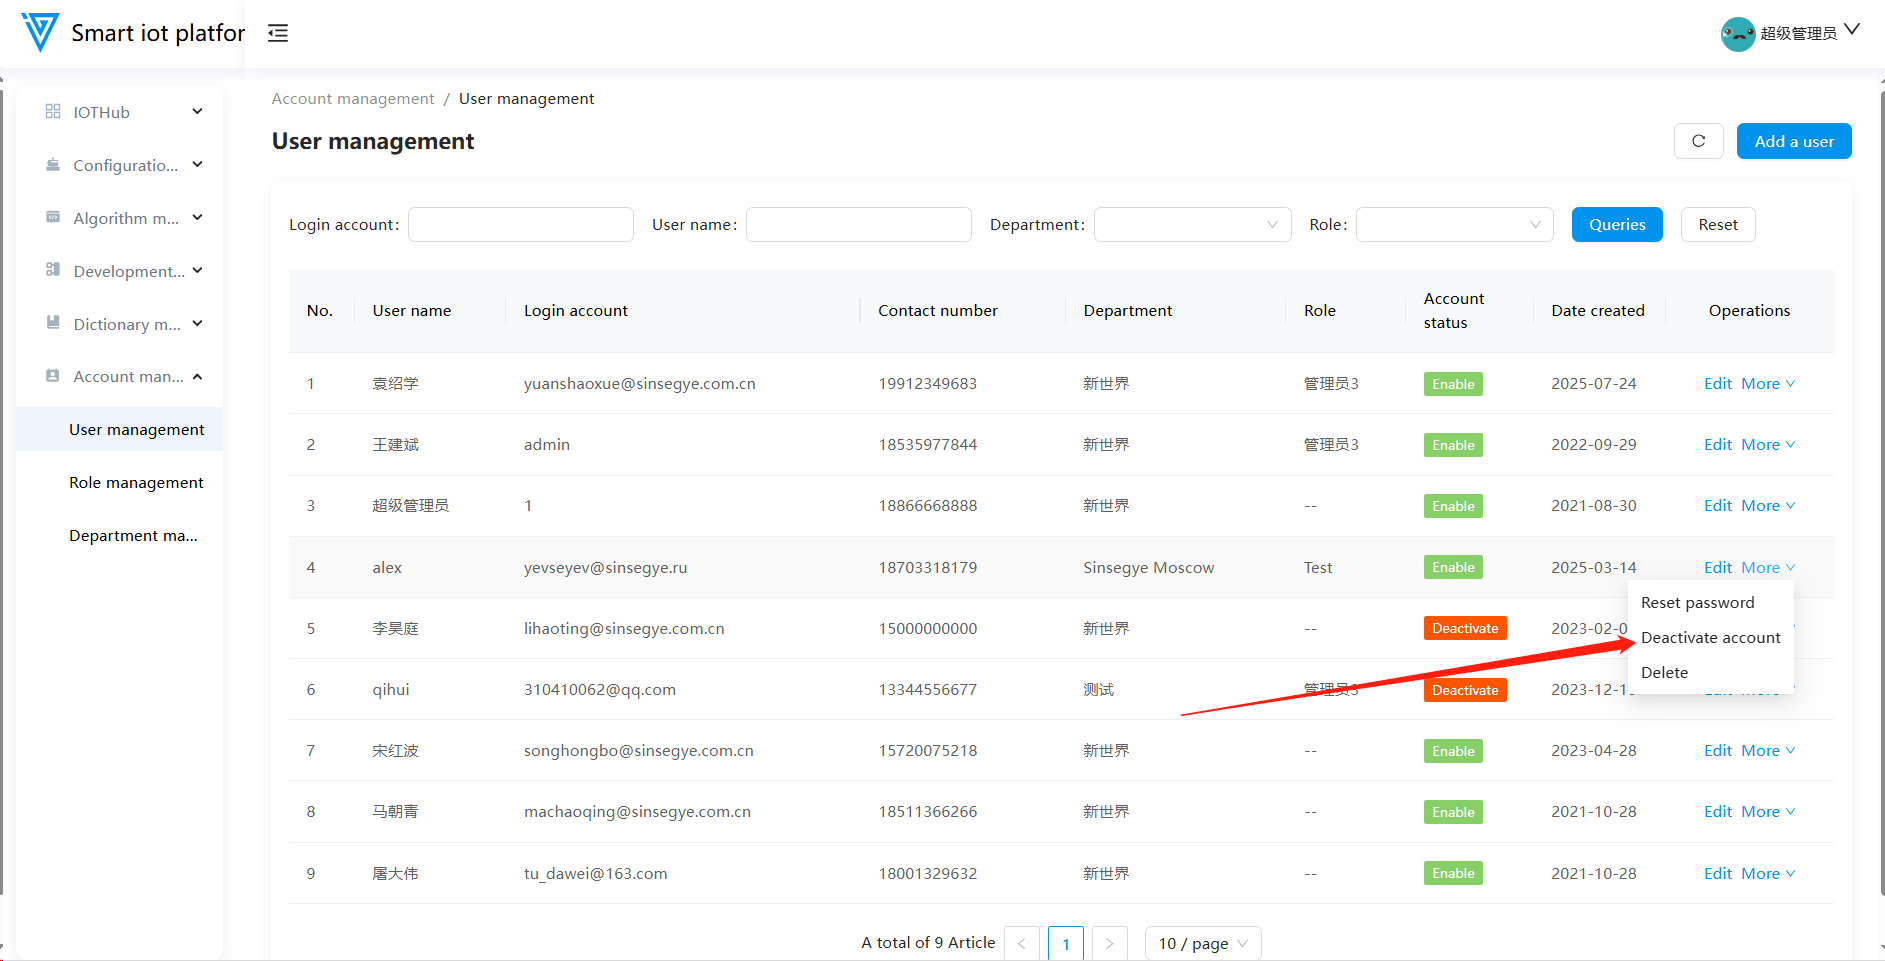Click the Smart IoT platform logo icon

click(x=40, y=32)
